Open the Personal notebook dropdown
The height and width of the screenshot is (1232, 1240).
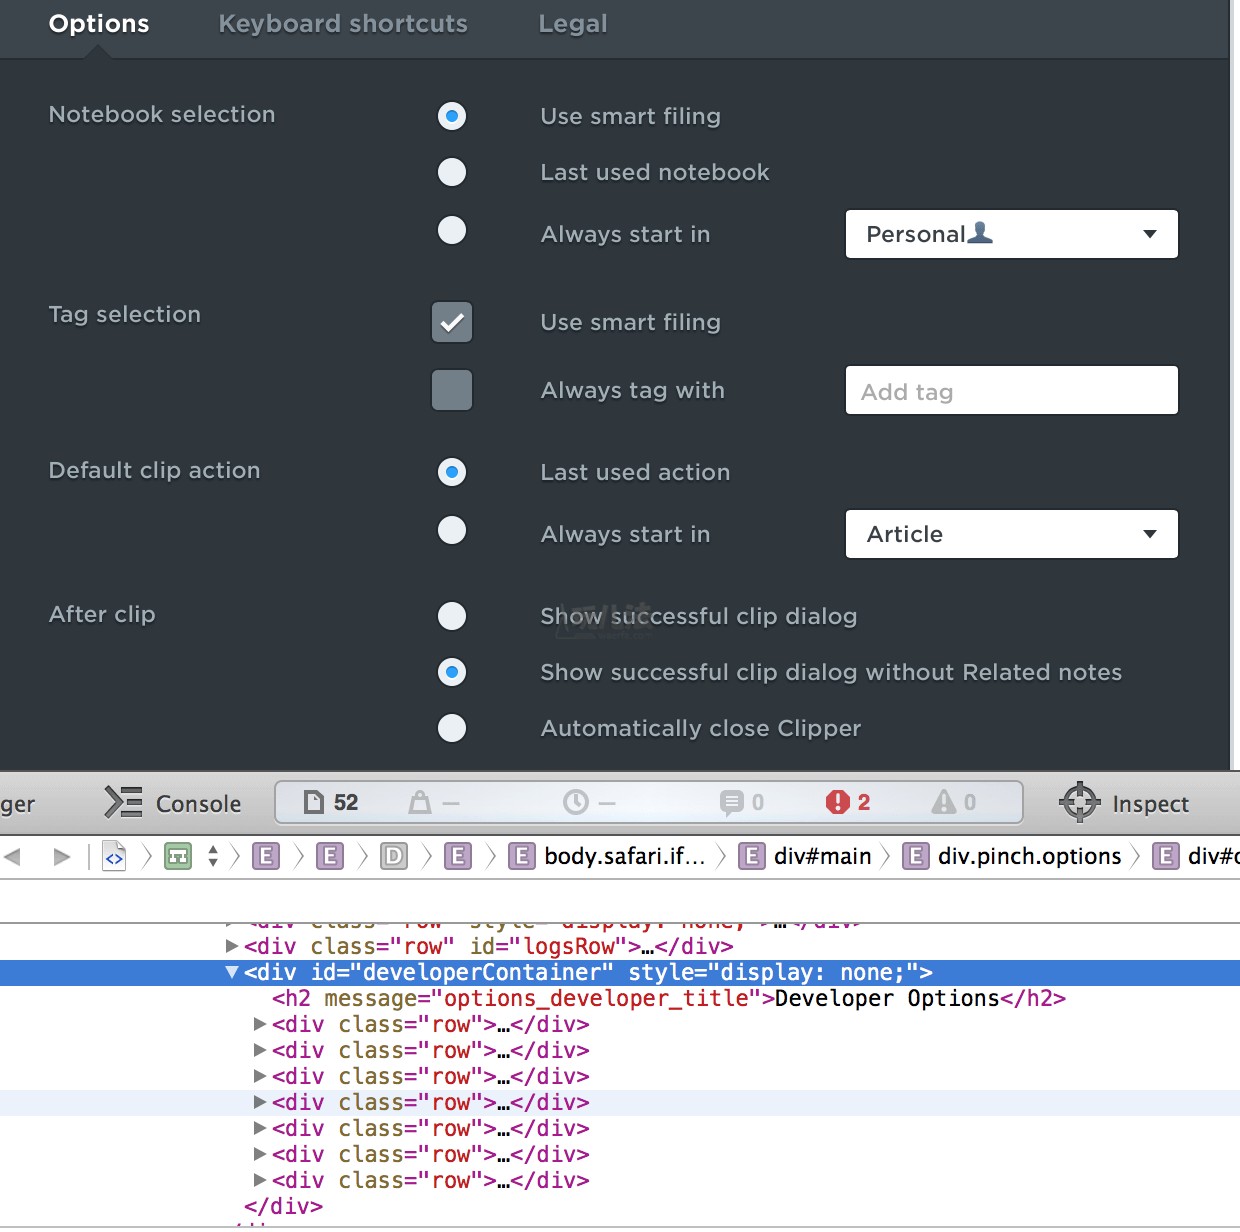click(x=1012, y=234)
